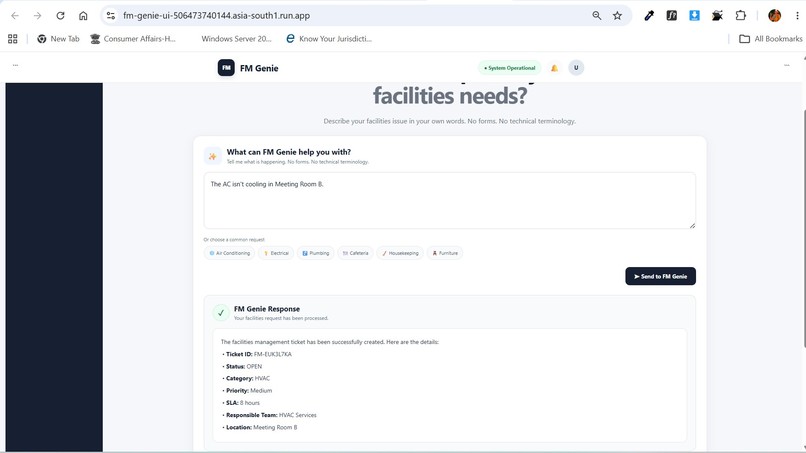Click the 'Priority: Medium' line
Viewport: 806px width, 453px height.
click(x=249, y=391)
